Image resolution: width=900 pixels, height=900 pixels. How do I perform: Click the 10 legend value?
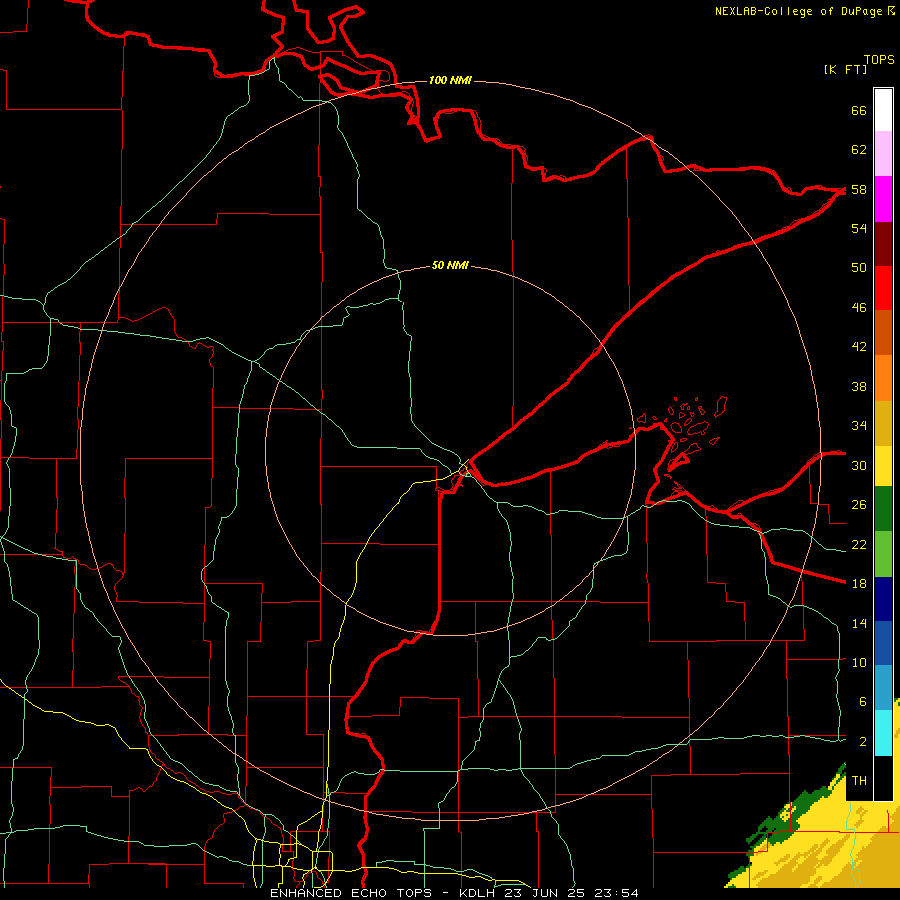click(859, 662)
